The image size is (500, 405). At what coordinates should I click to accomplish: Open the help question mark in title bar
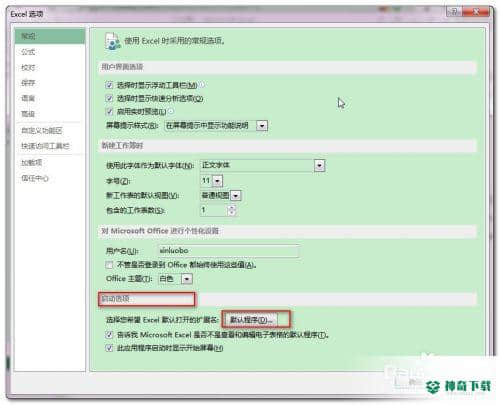coord(454,12)
